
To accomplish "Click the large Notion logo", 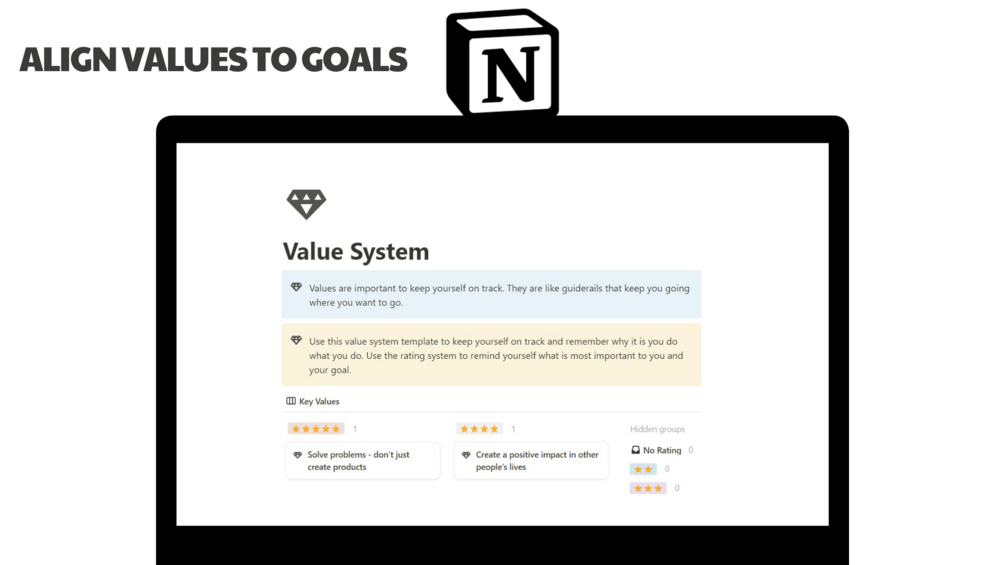I will 502,63.
